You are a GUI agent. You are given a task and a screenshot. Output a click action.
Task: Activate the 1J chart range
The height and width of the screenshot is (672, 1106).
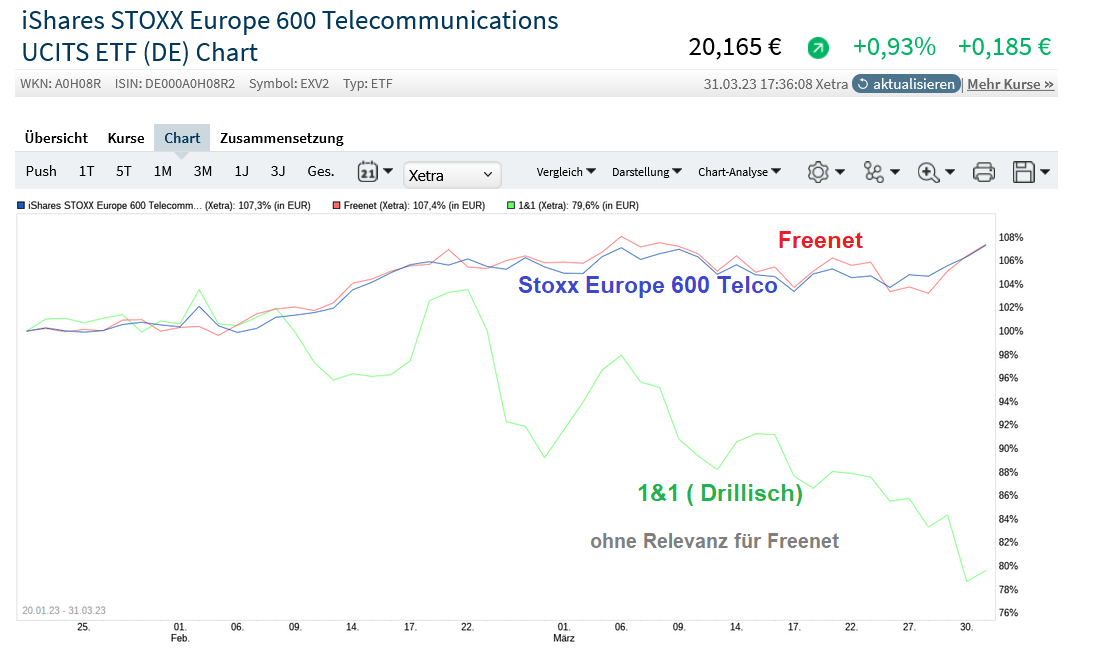tap(241, 171)
